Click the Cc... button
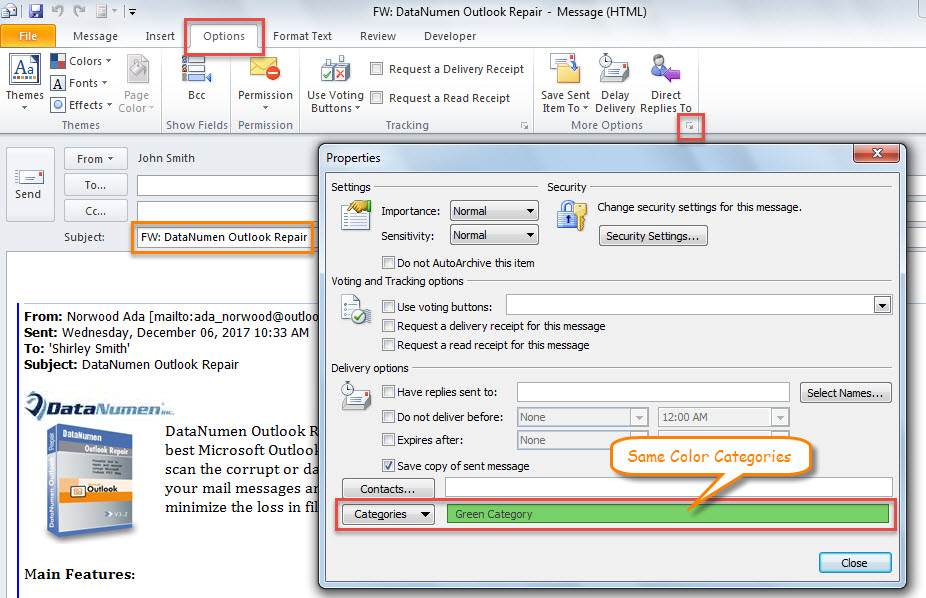Image resolution: width=926 pixels, height=598 pixels. click(x=95, y=211)
